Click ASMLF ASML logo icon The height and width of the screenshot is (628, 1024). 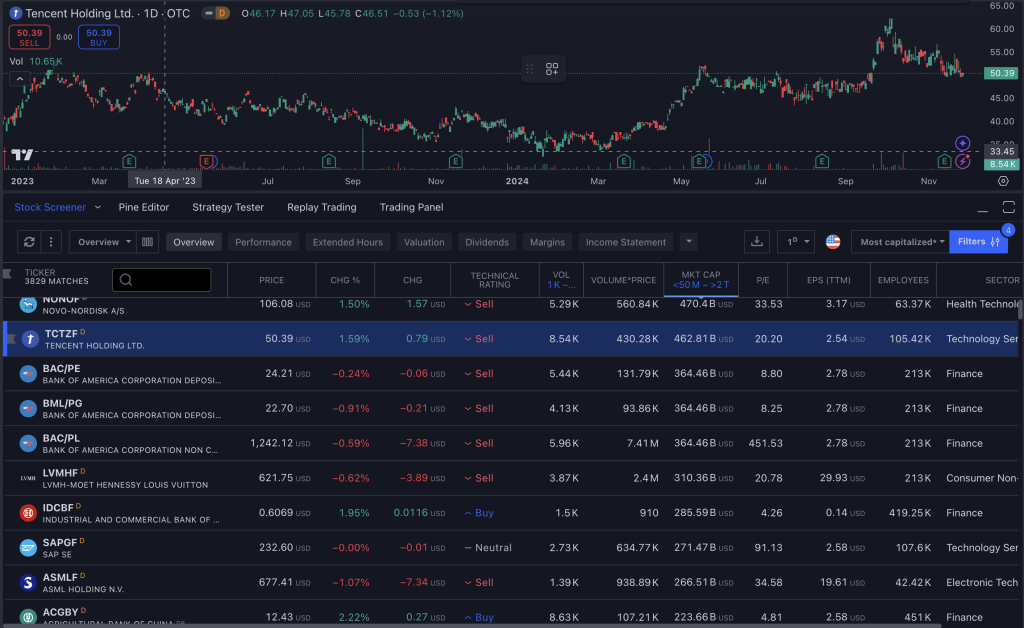(x=27, y=582)
